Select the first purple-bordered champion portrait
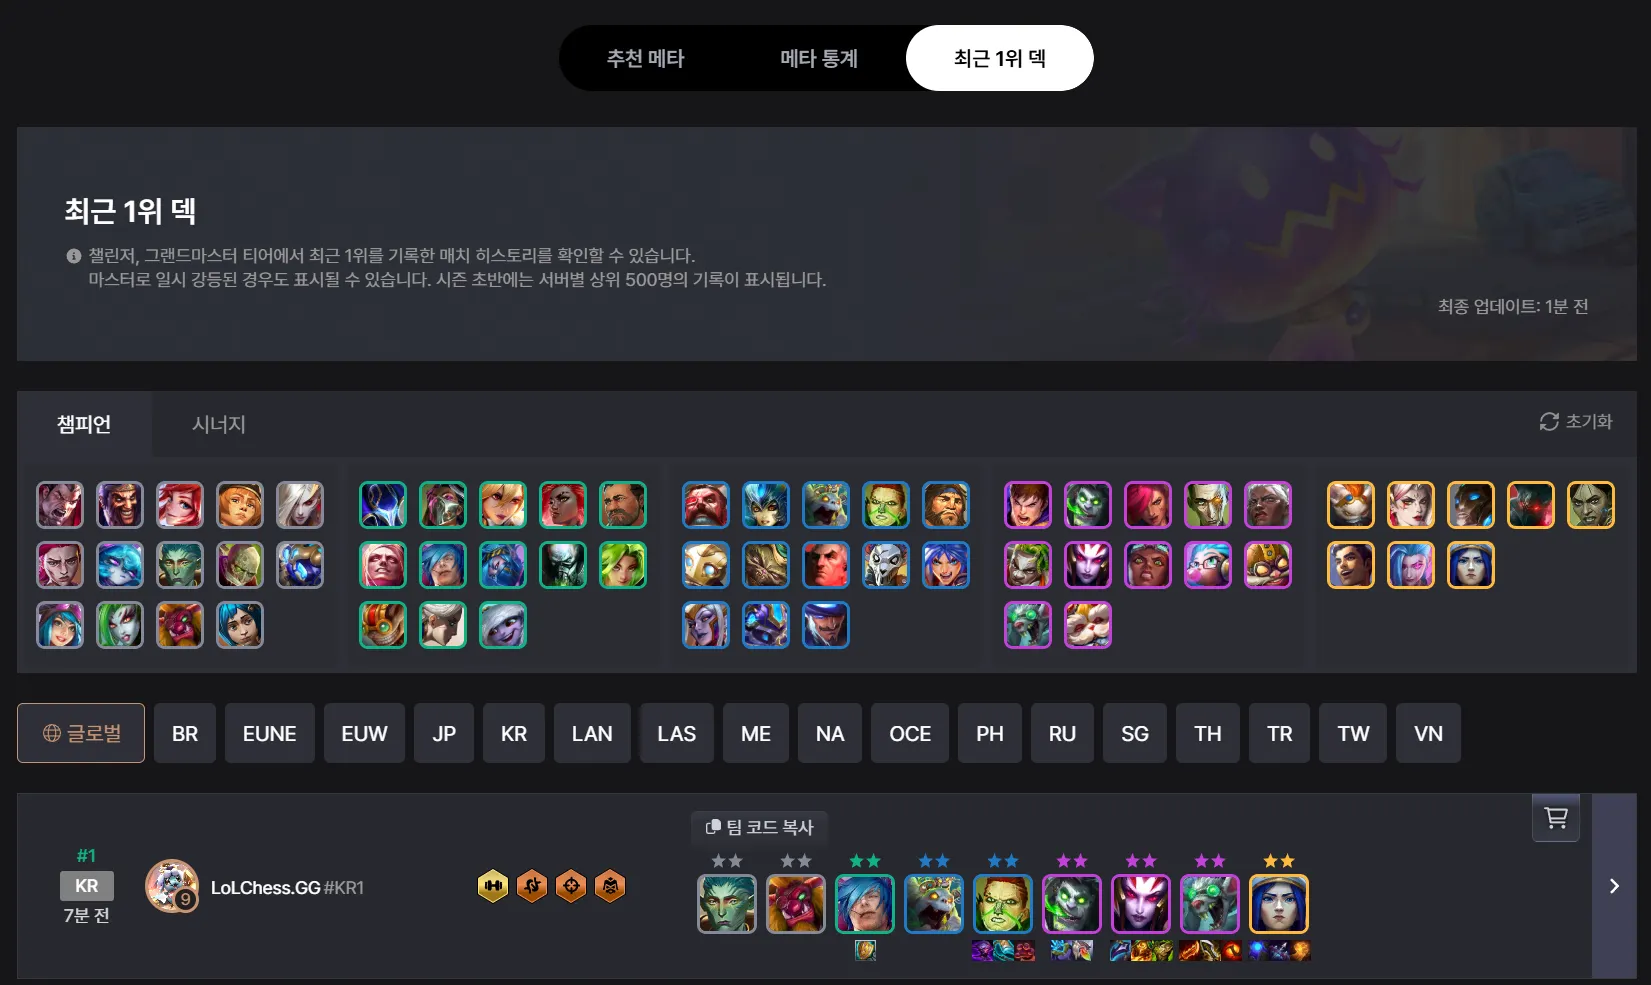1651x985 pixels. (x=1028, y=505)
